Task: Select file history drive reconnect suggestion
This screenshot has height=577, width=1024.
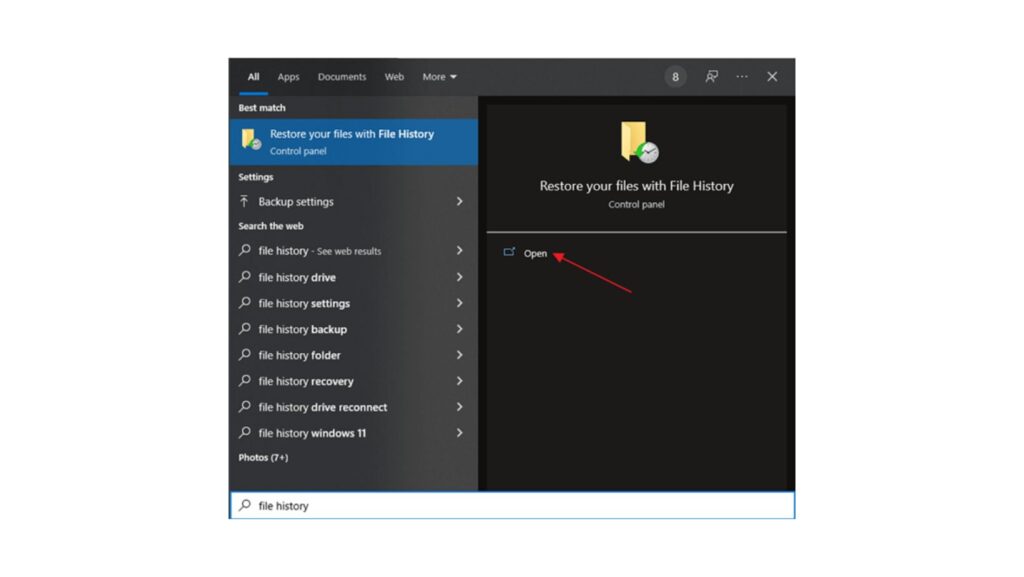Action: point(353,407)
